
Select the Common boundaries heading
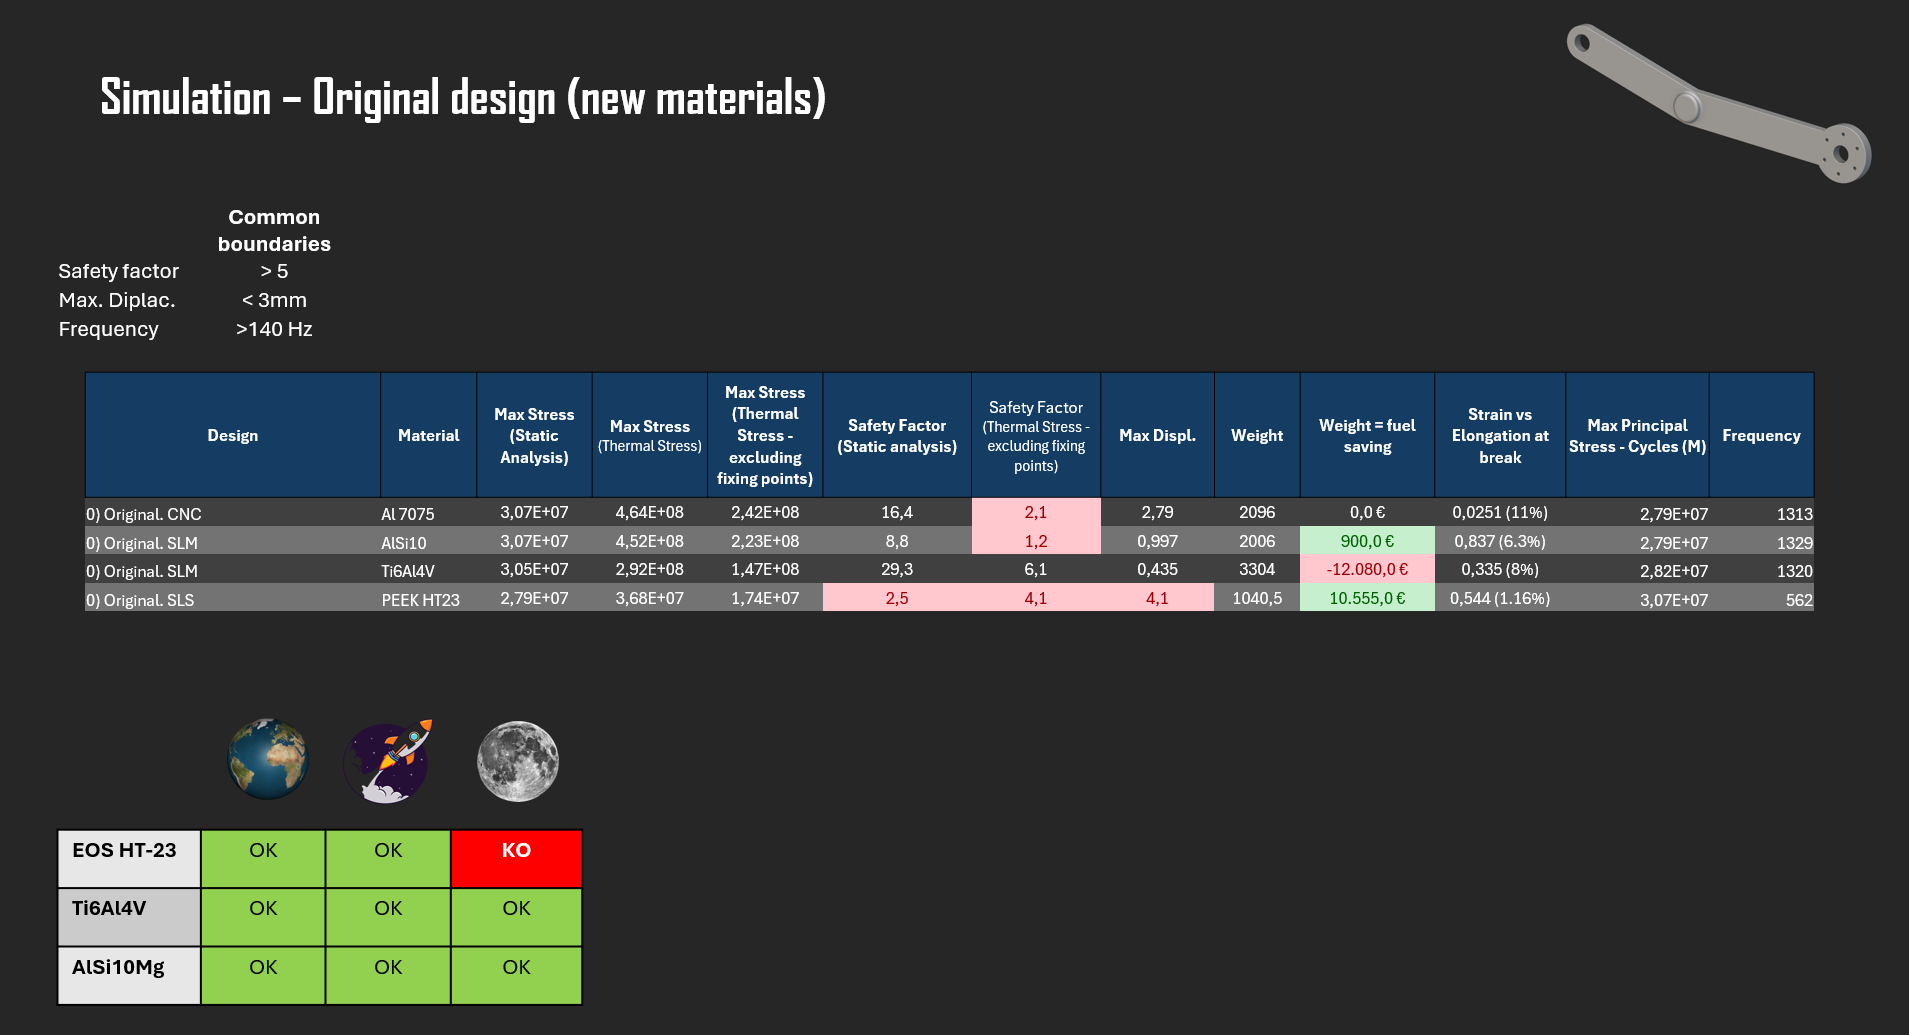pos(274,230)
